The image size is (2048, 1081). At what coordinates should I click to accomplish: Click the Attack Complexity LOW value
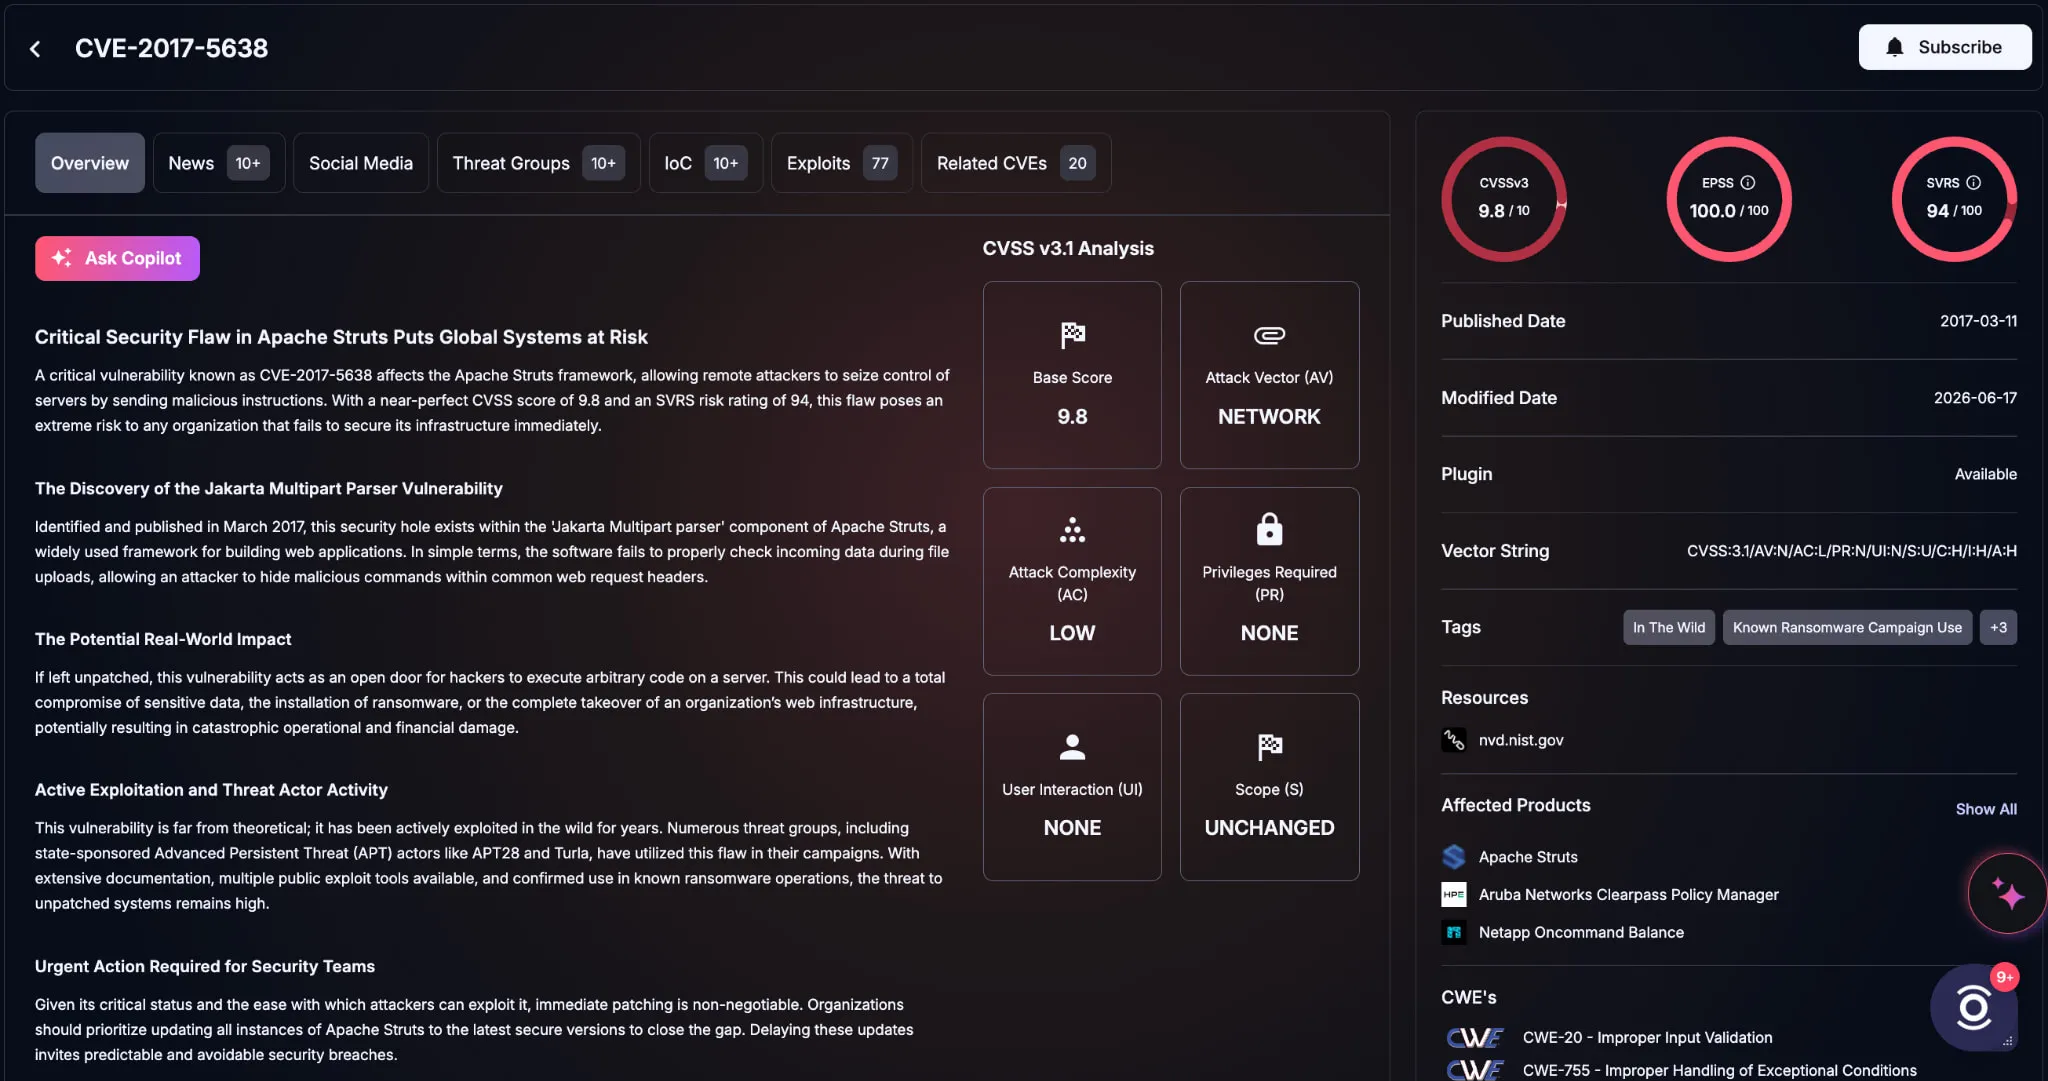point(1072,633)
